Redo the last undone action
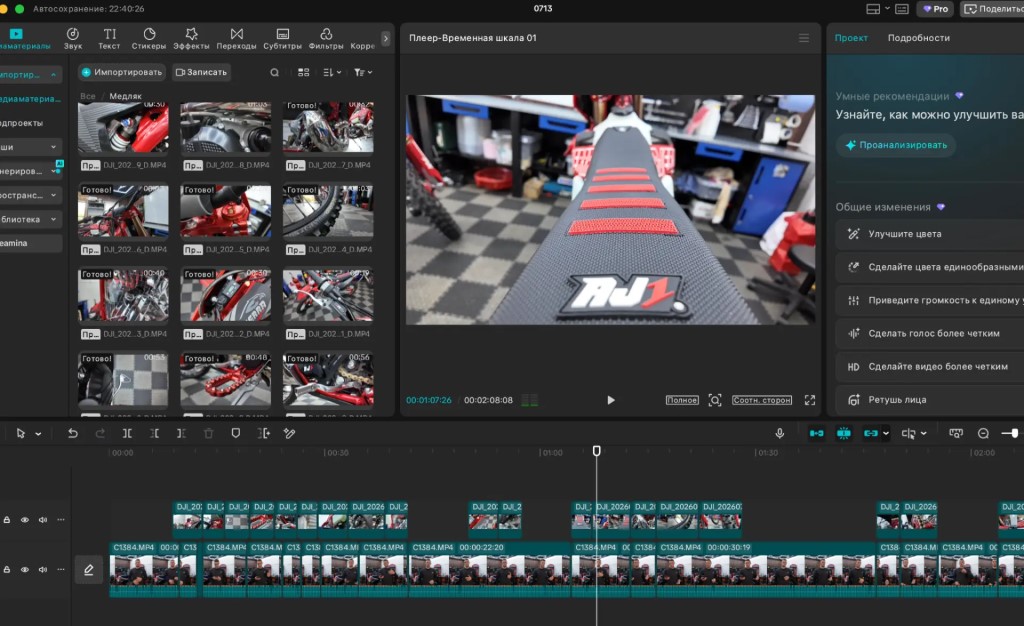This screenshot has height=626, width=1024. click(x=100, y=433)
